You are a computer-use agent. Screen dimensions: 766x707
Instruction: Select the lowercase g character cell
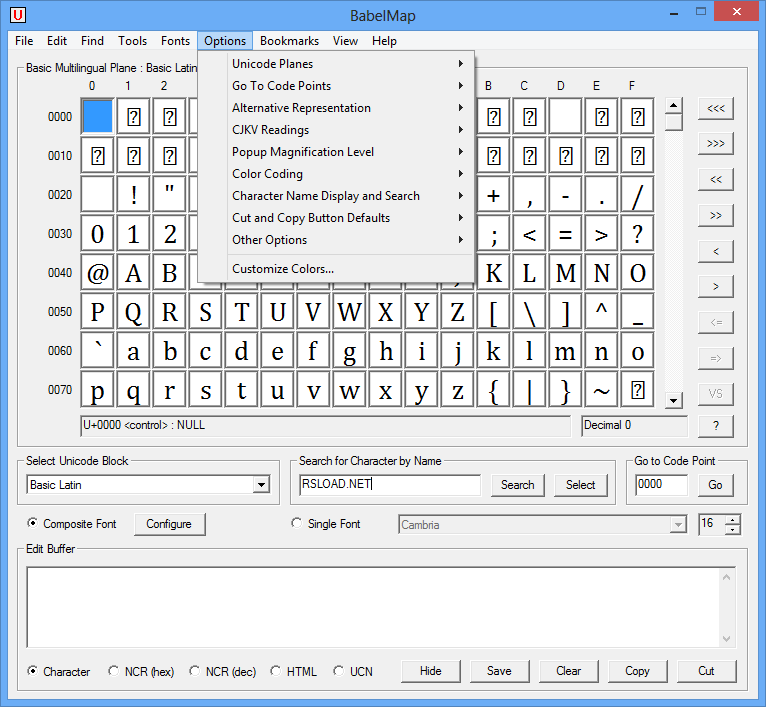349,351
